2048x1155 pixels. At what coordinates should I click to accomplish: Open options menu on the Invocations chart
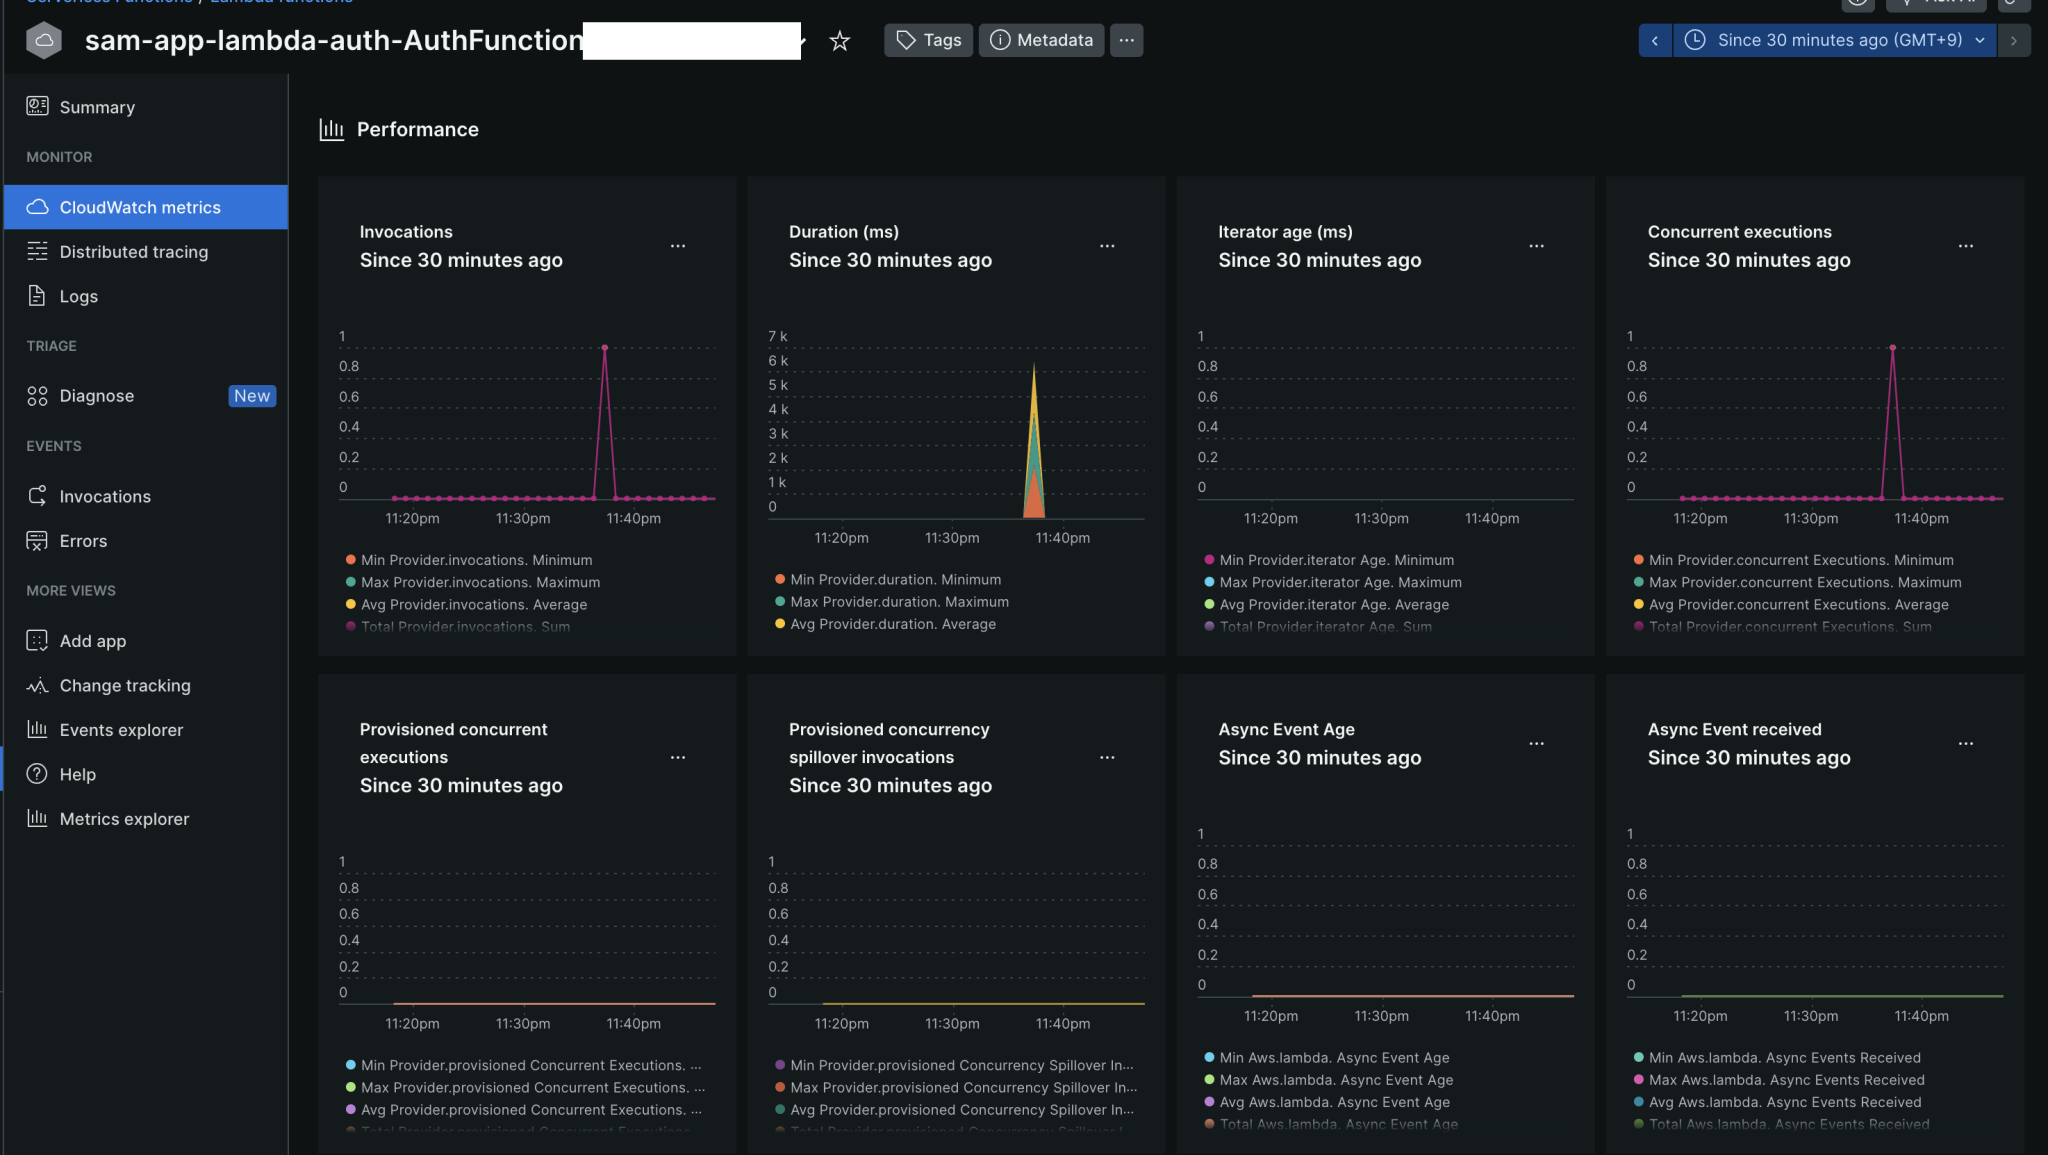coord(678,245)
